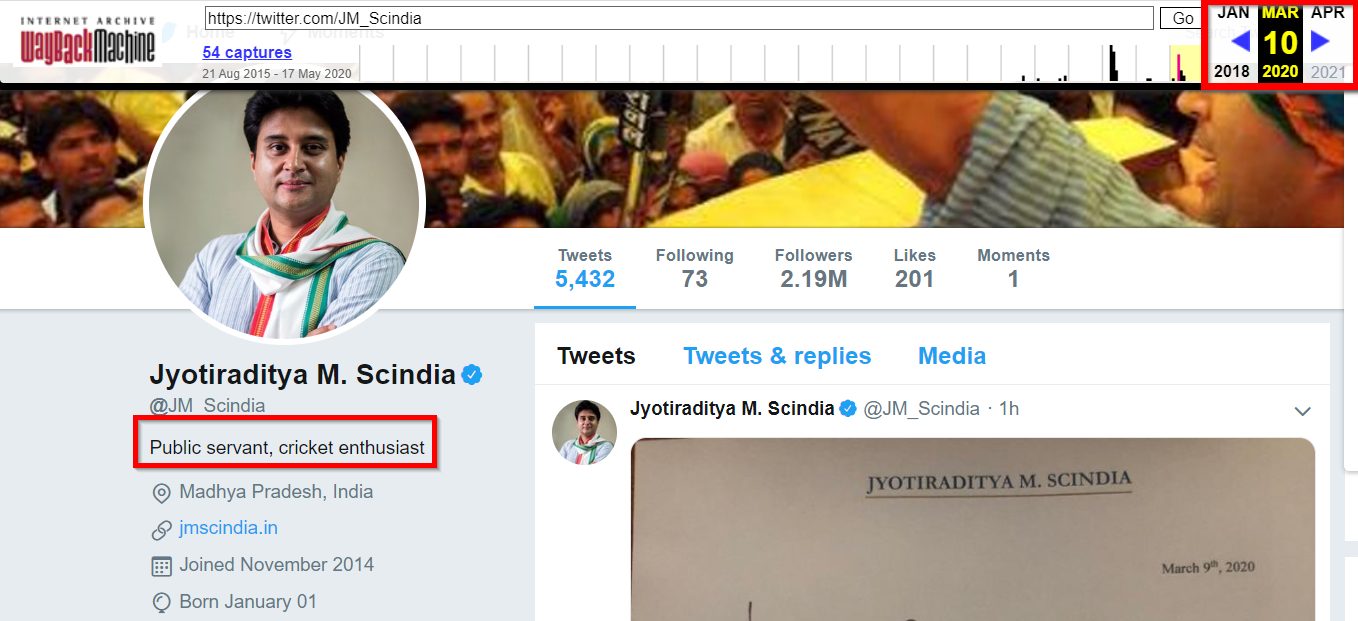1358x621 pixels.
Task: Switch to the Tweets & replies tab
Action: pyautogui.click(x=777, y=356)
